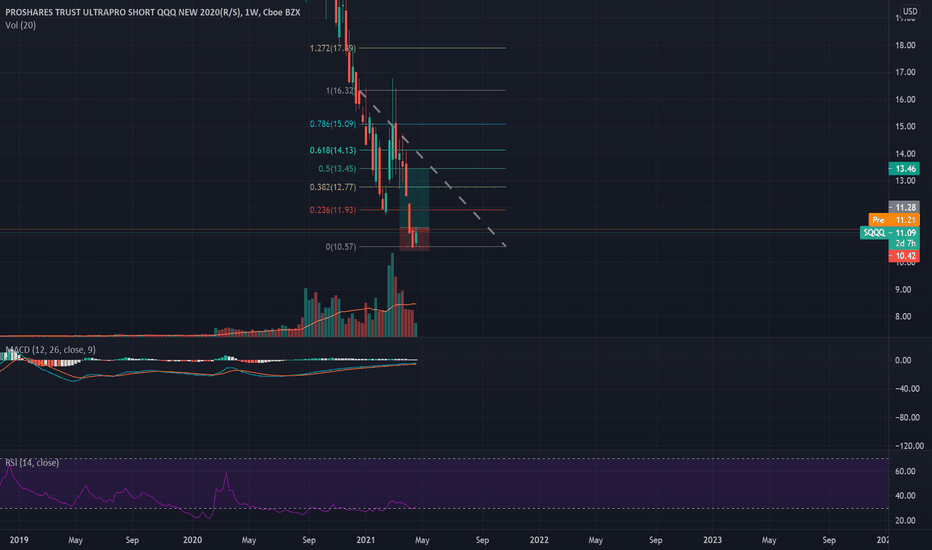The width and height of the screenshot is (932, 550).
Task: Click the SQQQ 11.09 last price label
Action: (890, 232)
